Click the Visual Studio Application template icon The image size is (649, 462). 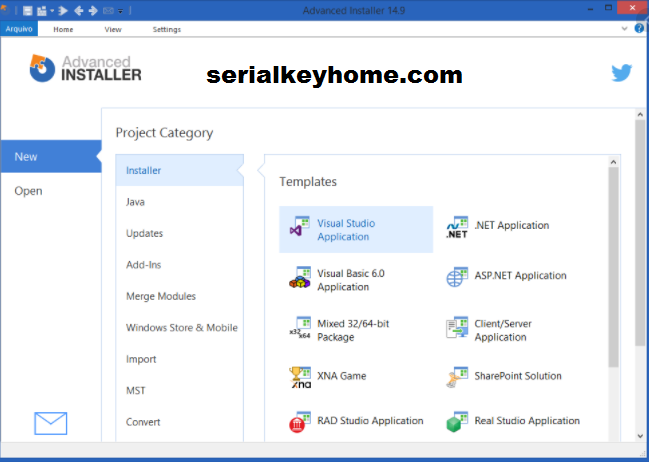coord(300,226)
